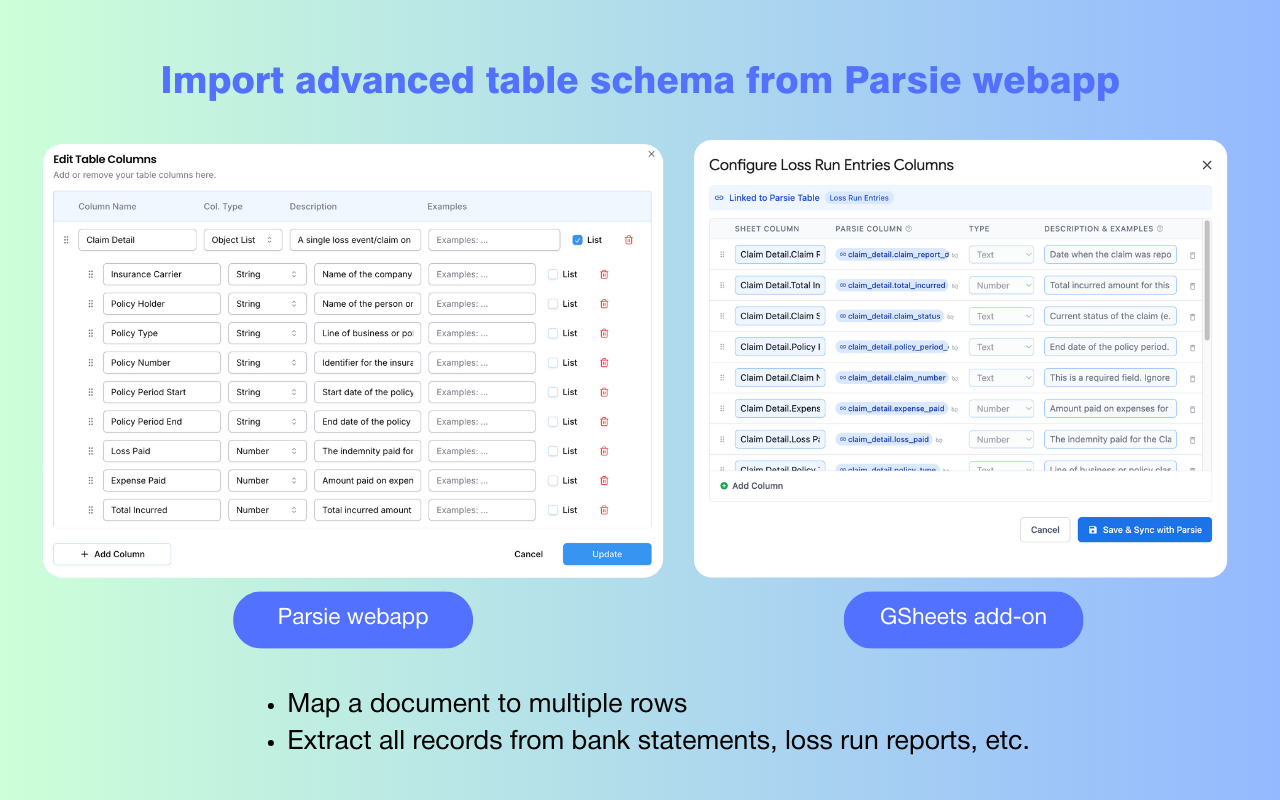Check the List checkbox for Insurance Carrier

(x=553, y=274)
